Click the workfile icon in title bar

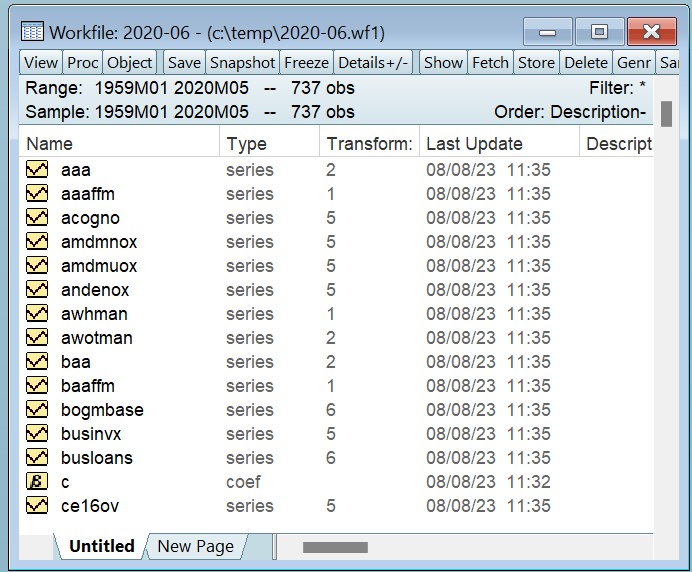point(32,32)
